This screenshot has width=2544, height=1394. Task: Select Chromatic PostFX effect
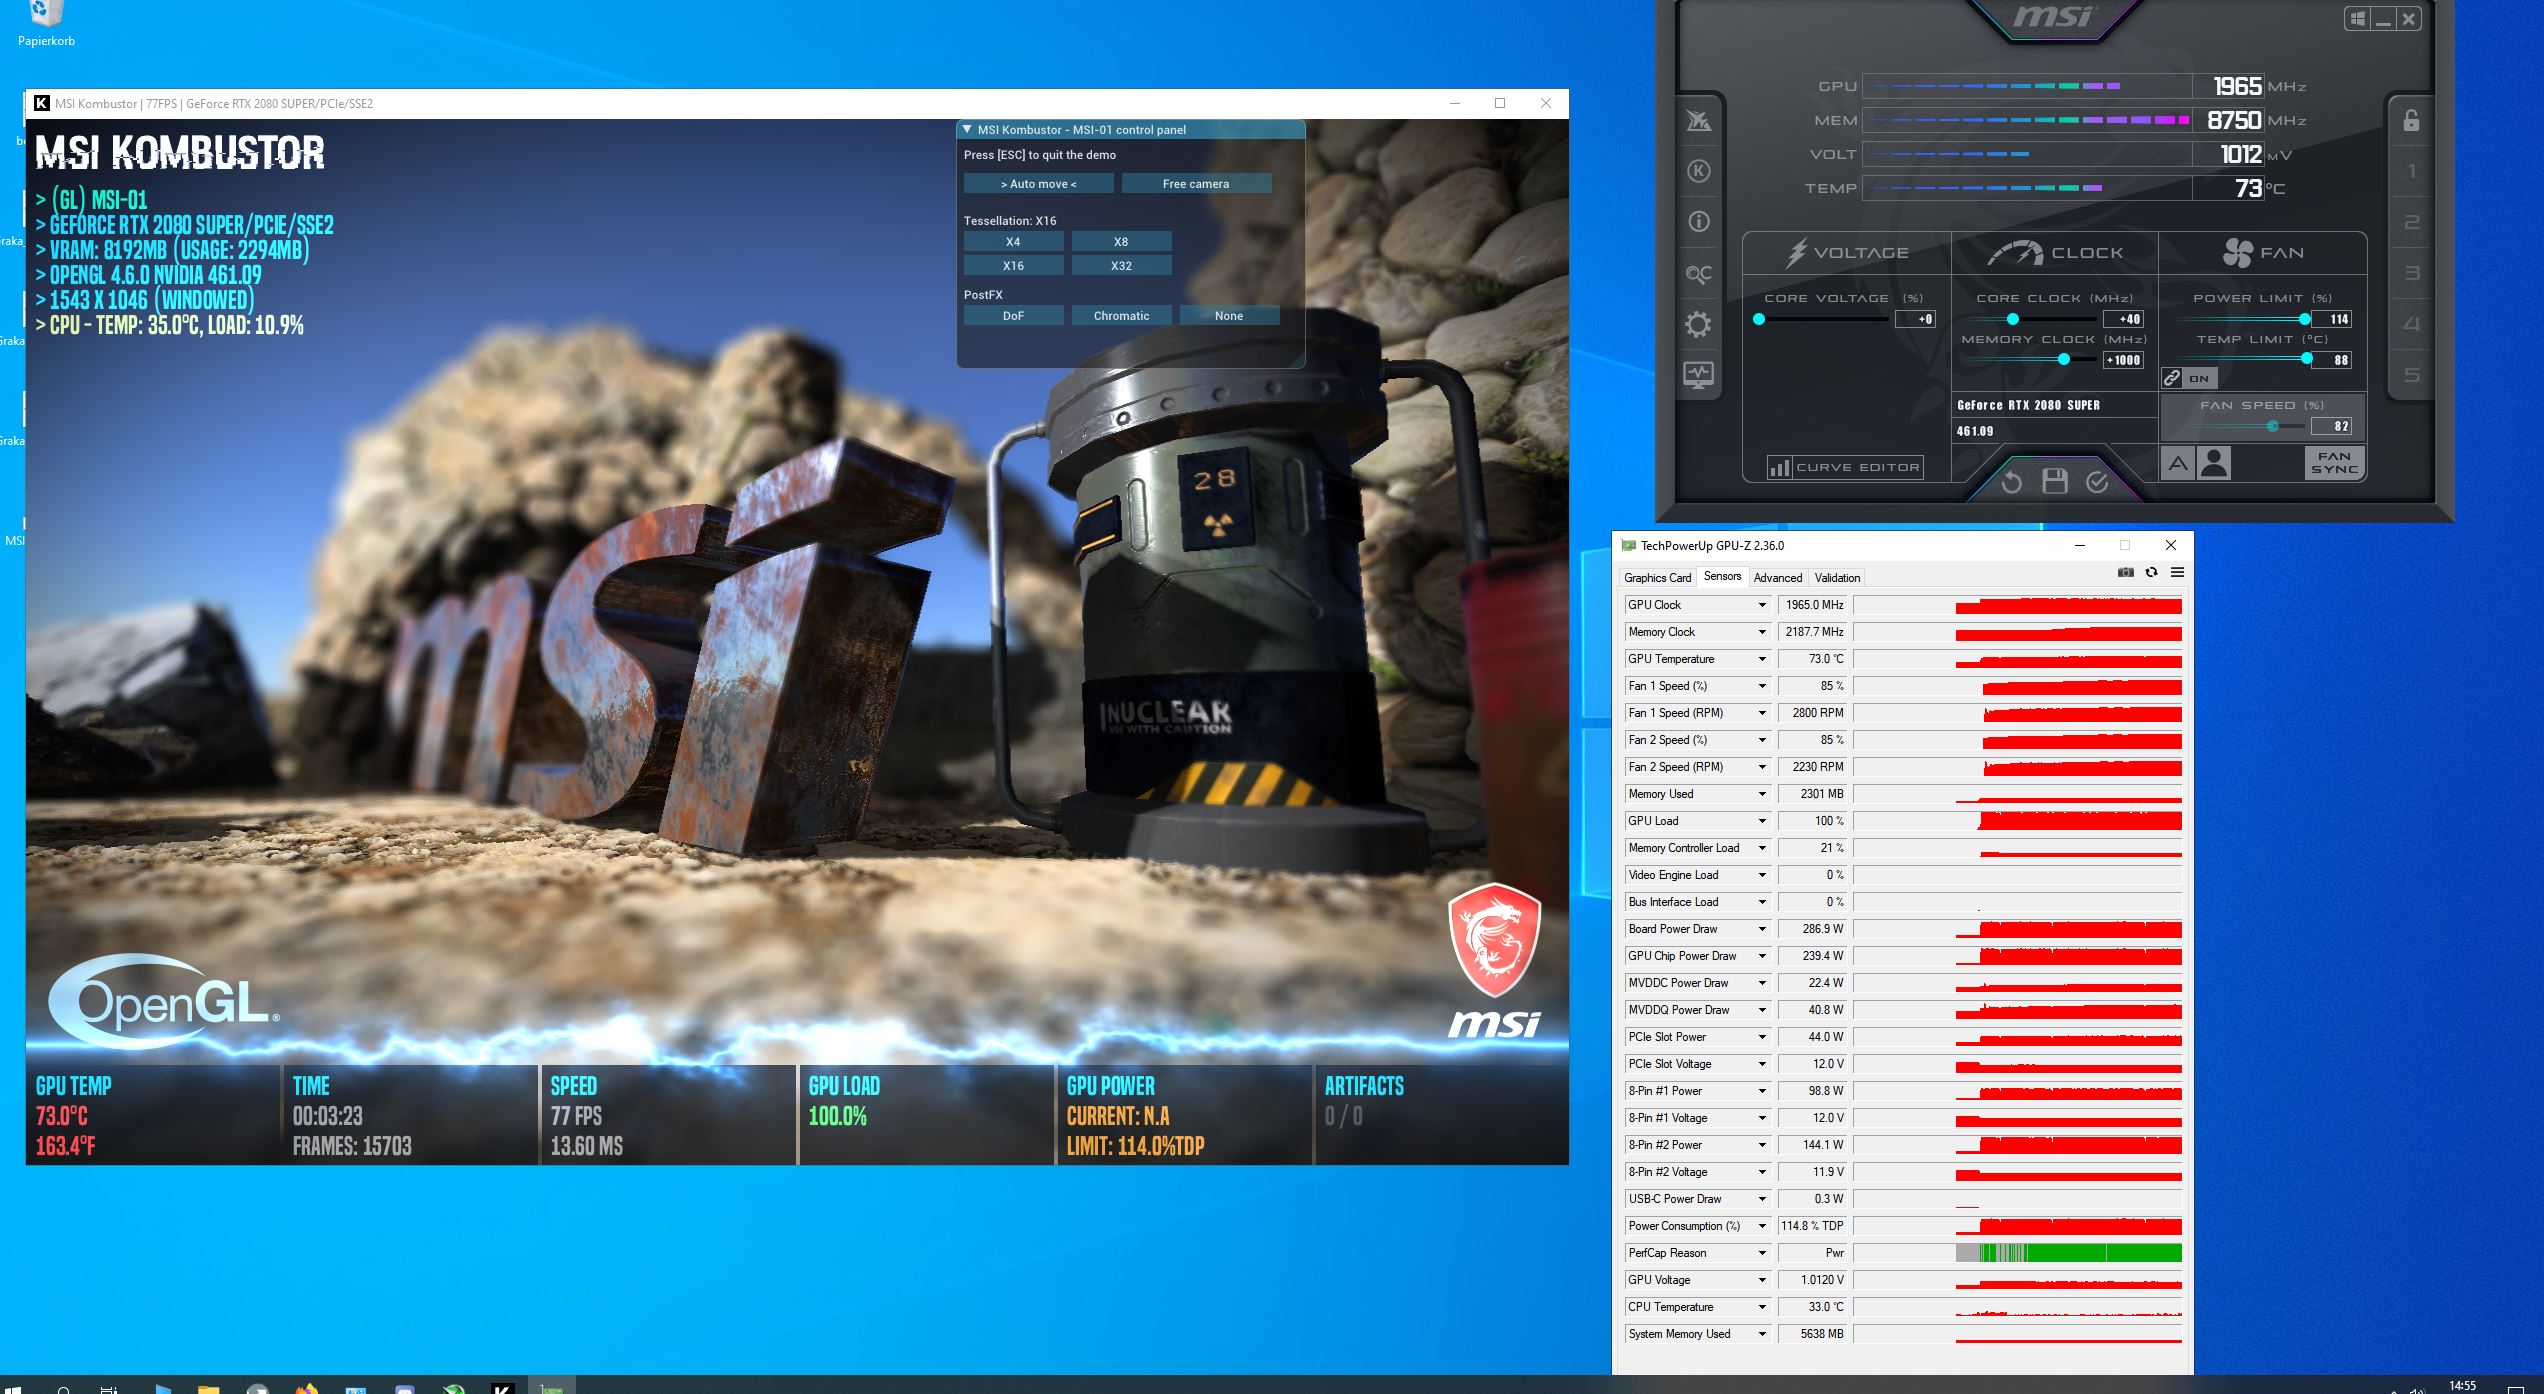(x=1121, y=316)
